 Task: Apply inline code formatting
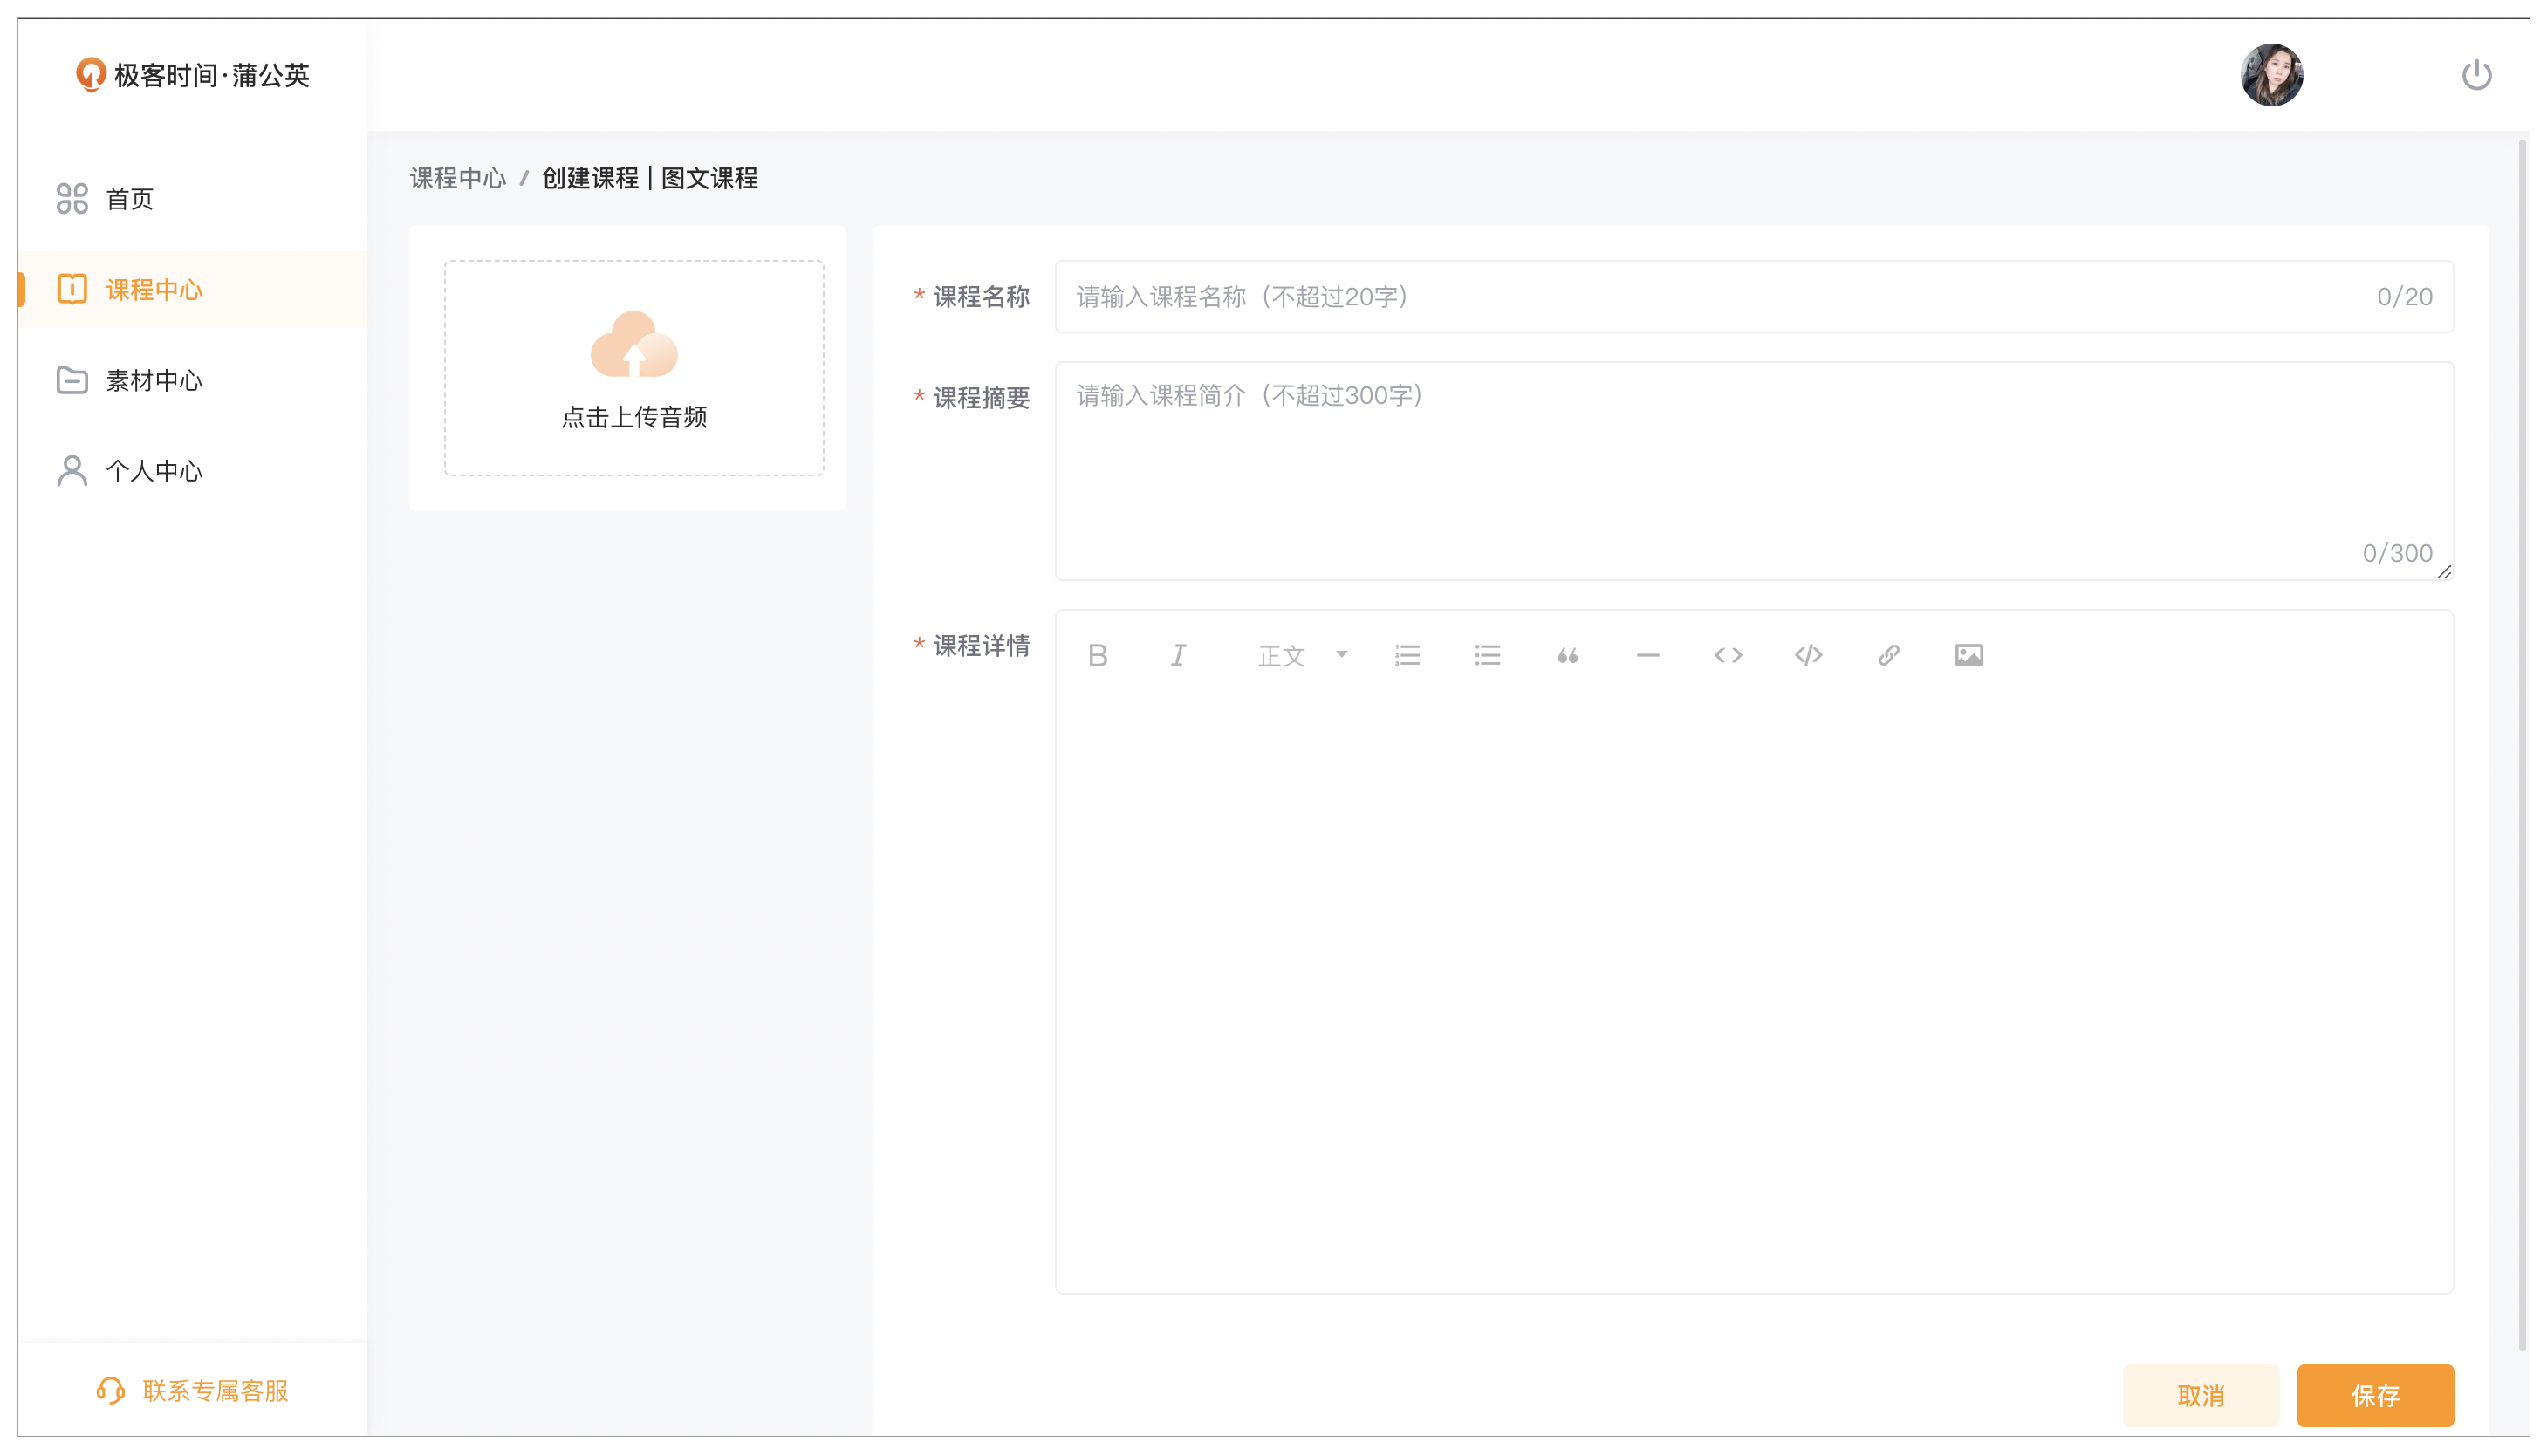[1728, 655]
